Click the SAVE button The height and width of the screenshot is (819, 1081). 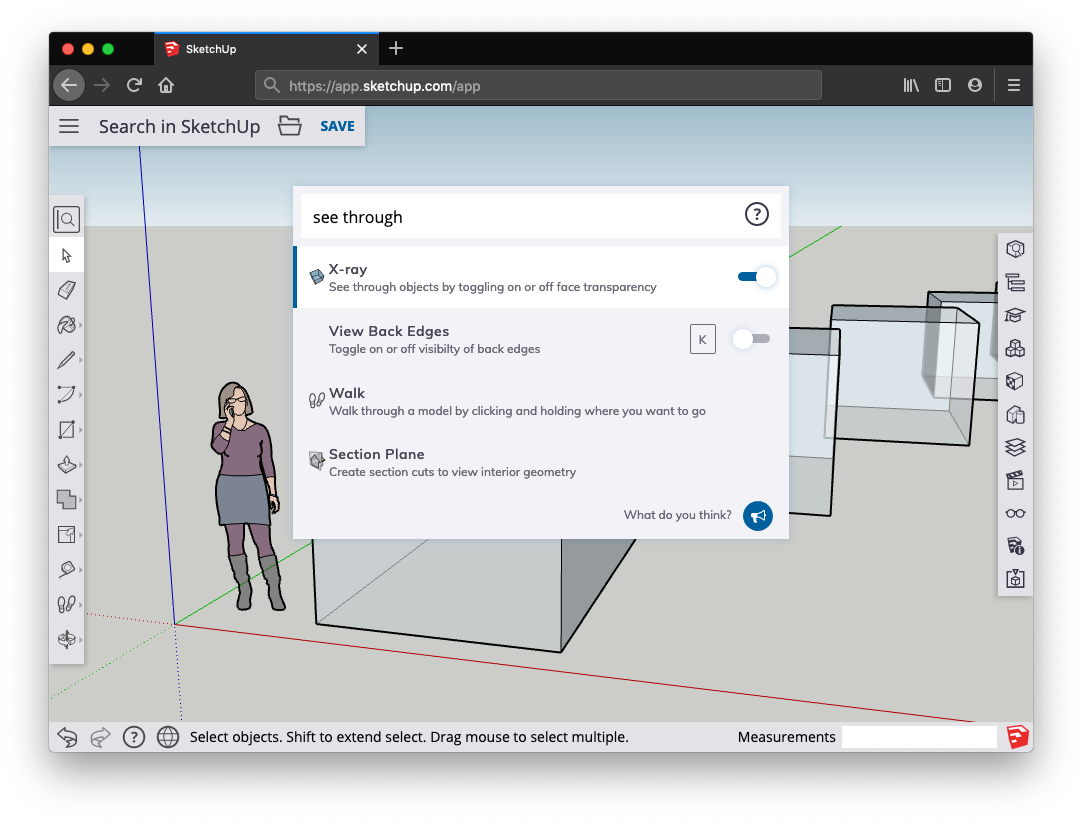pos(337,126)
